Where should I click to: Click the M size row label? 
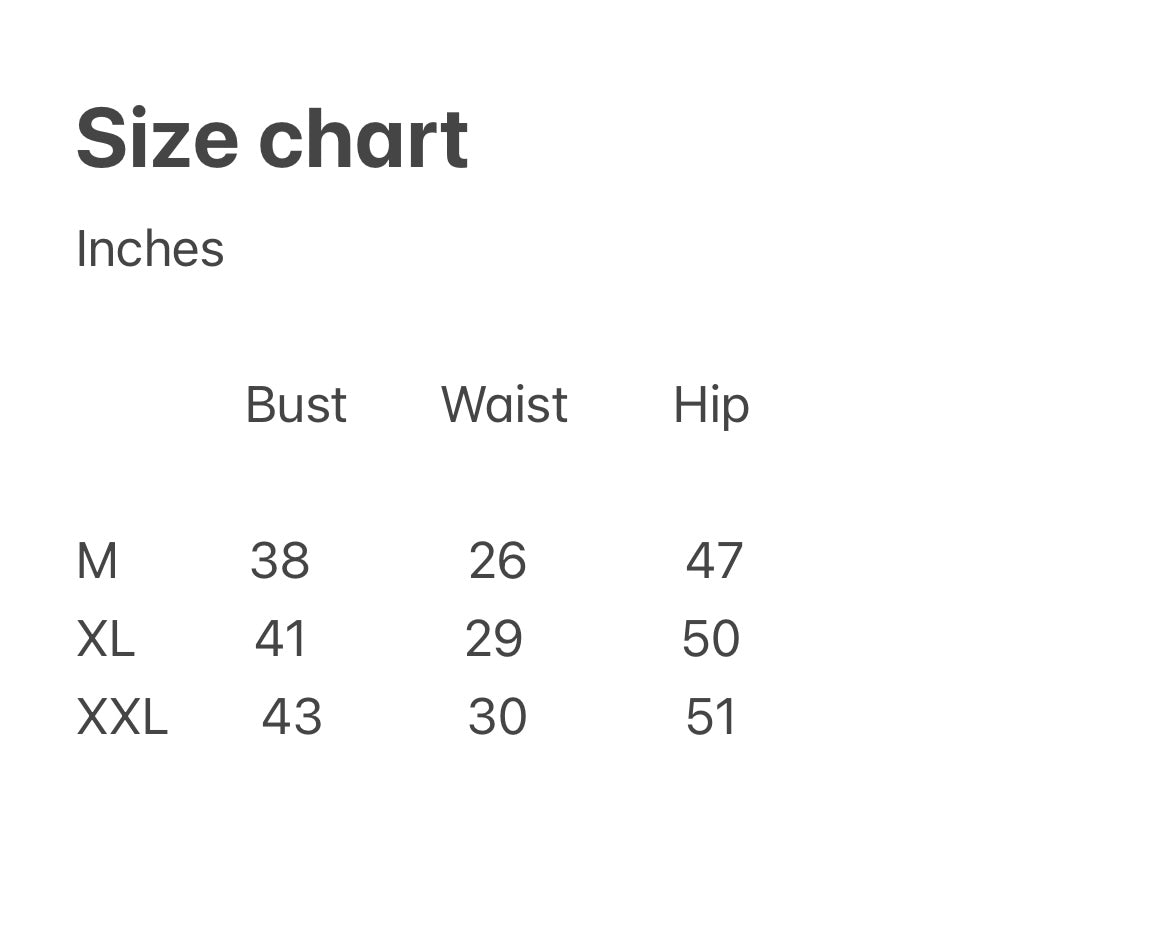97,561
